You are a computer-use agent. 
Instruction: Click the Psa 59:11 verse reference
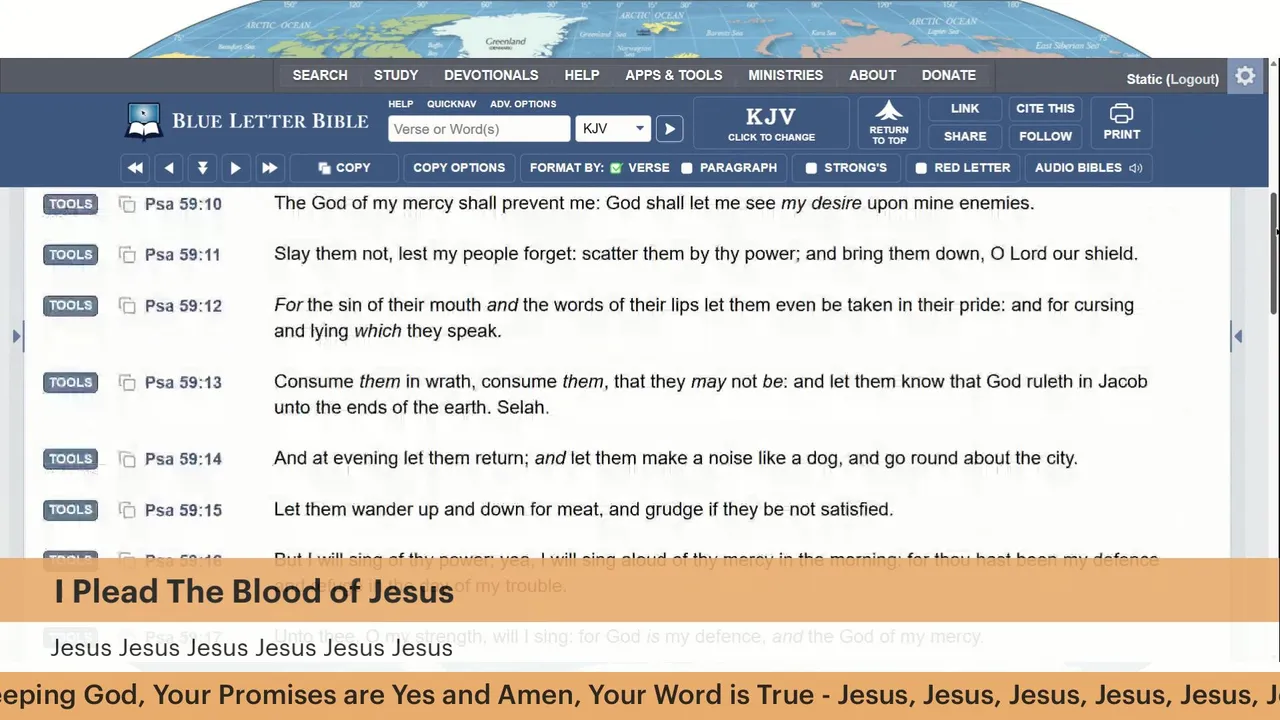click(183, 255)
